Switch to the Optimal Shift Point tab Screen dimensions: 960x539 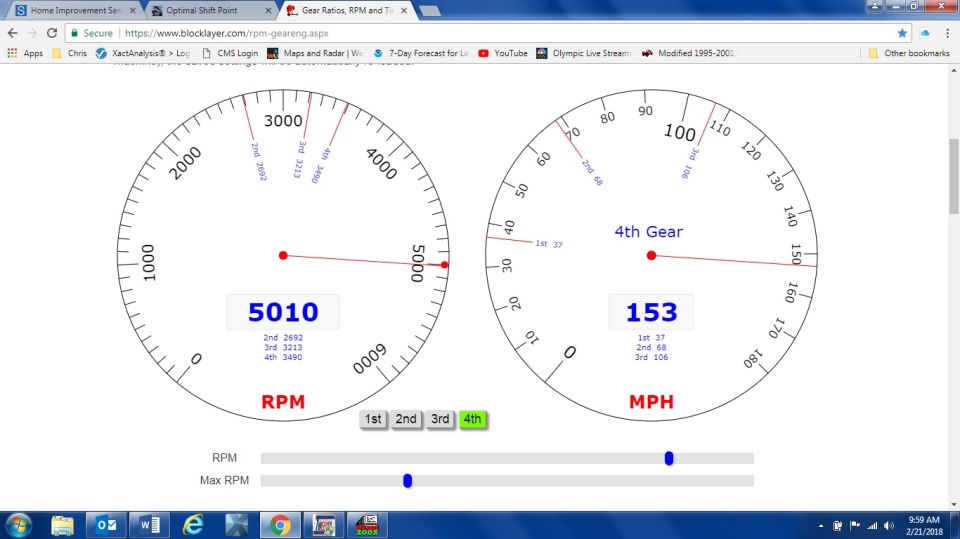tap(212, 10)
